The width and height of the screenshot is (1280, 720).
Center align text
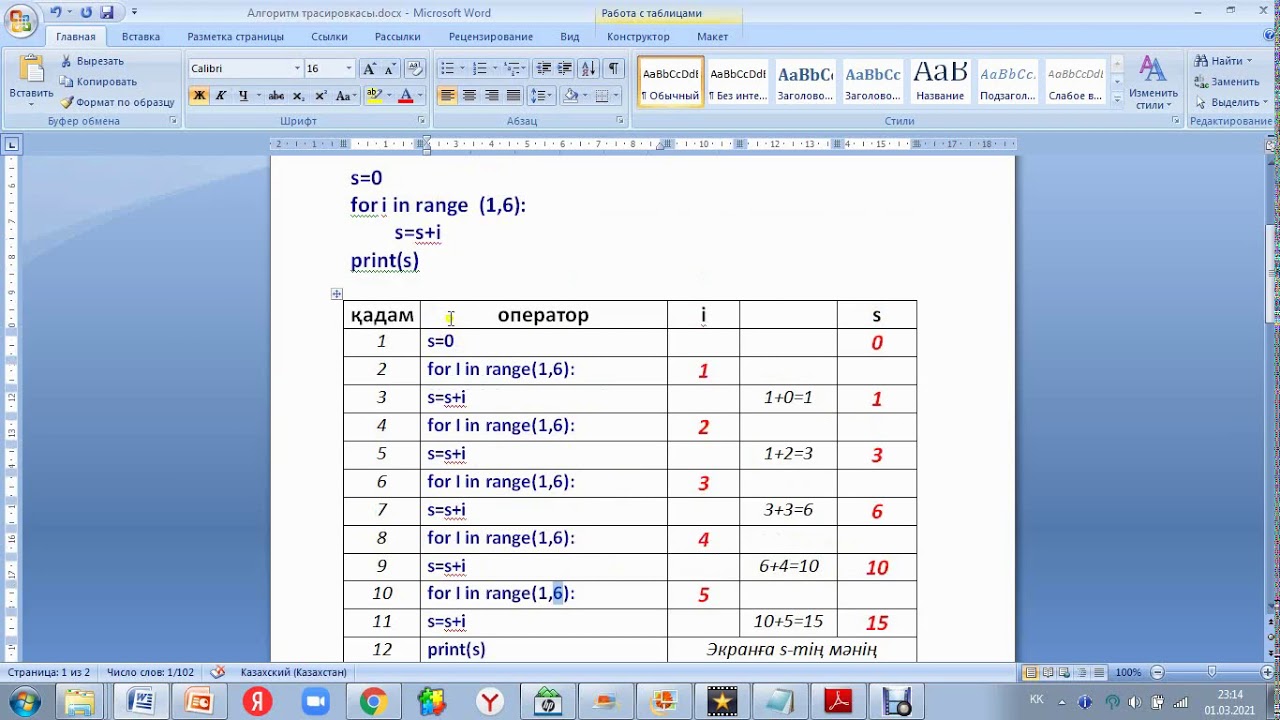point(470,96)
